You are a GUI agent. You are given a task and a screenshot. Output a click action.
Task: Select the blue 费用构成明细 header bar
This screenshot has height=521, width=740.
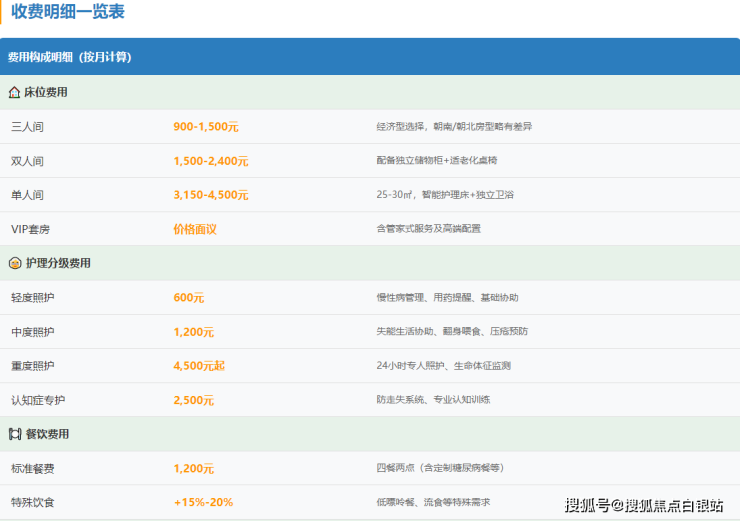click(x=370, y=57)
